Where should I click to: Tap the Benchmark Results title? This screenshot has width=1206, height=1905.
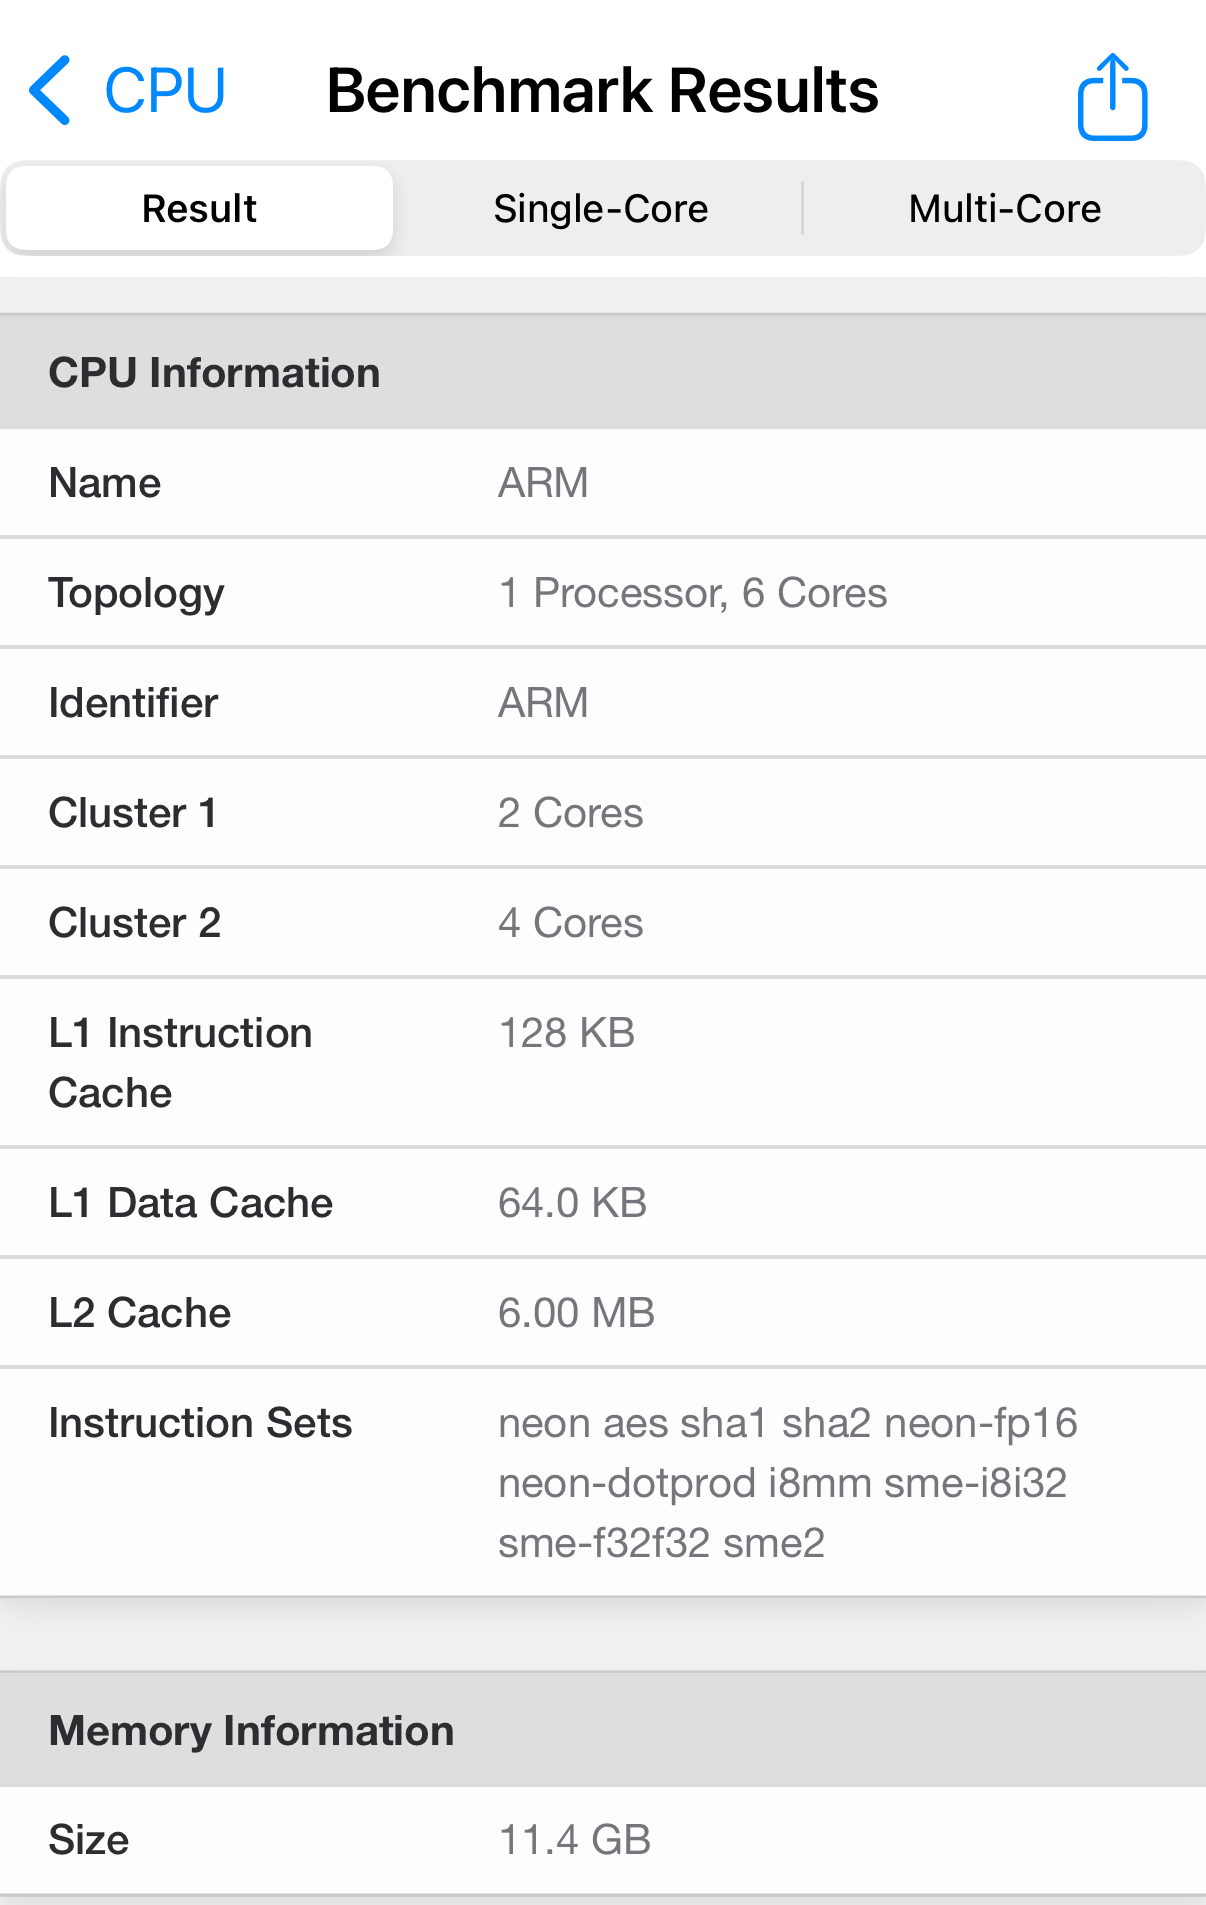602,91
